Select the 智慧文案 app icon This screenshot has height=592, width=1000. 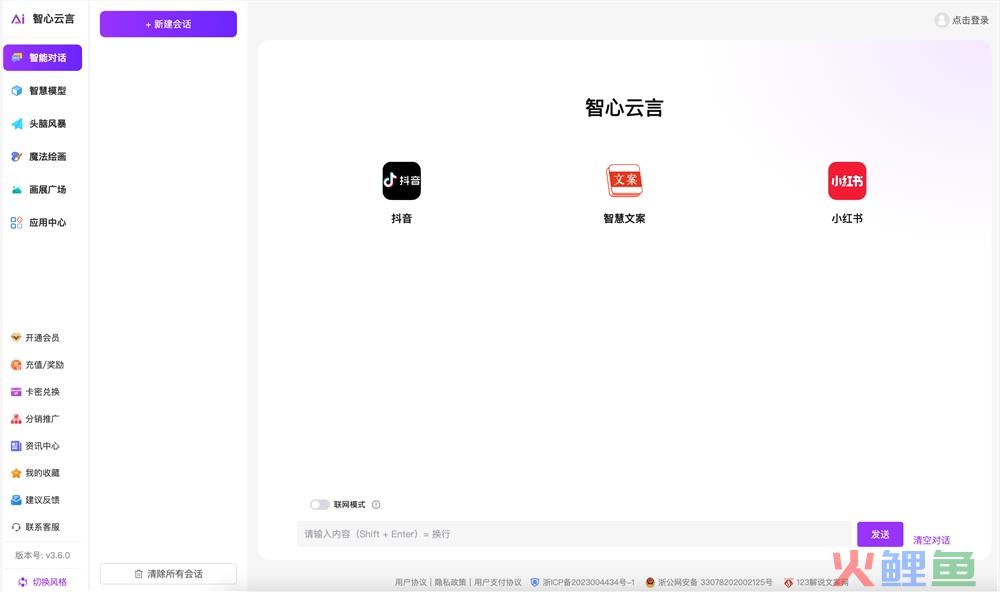[624, 181]
